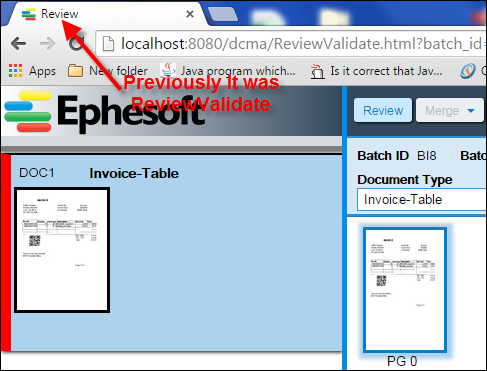Screen dimensions: 487x371
Task: Click the browser Forward arrow
Action: coord(47,43)
